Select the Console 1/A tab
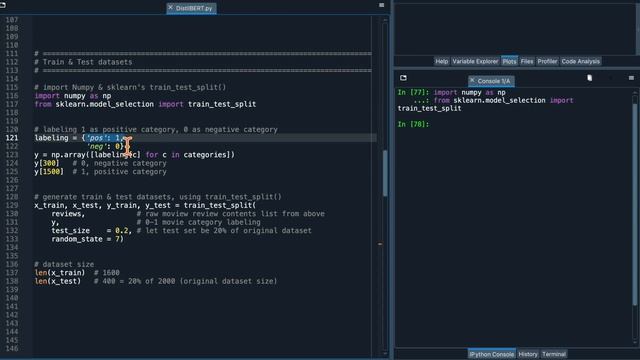640x360 pixels. tap(491, 81)
